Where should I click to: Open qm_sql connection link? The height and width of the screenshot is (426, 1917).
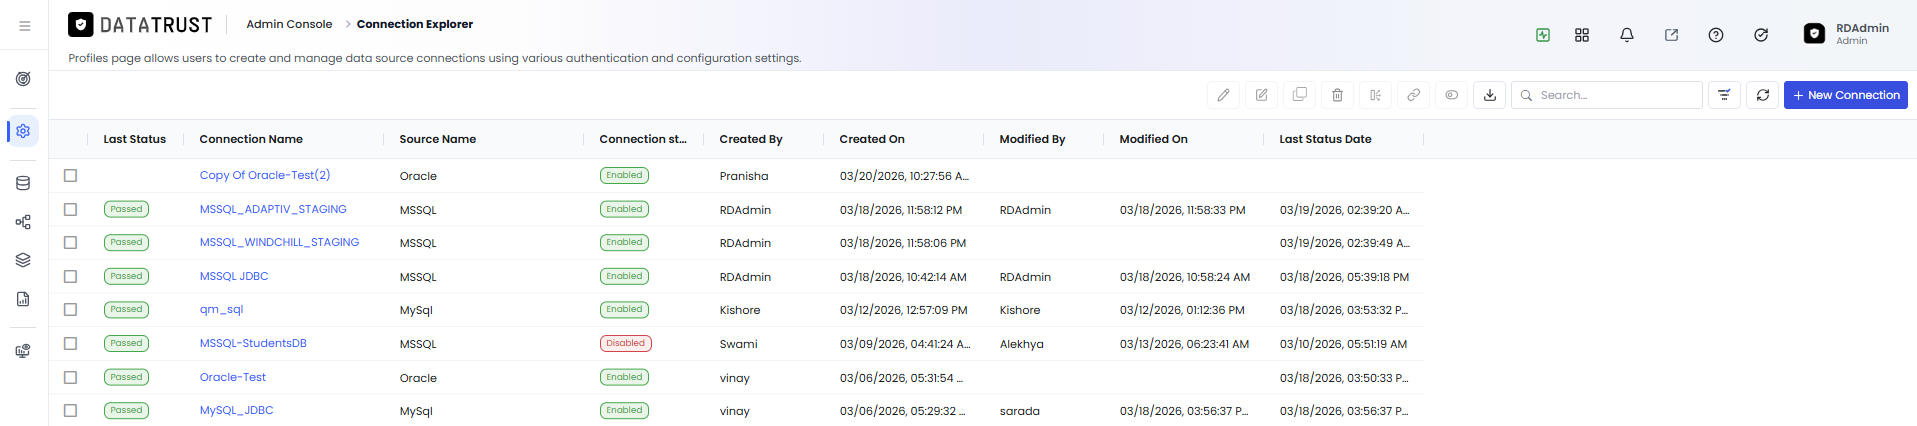point(221,309)
